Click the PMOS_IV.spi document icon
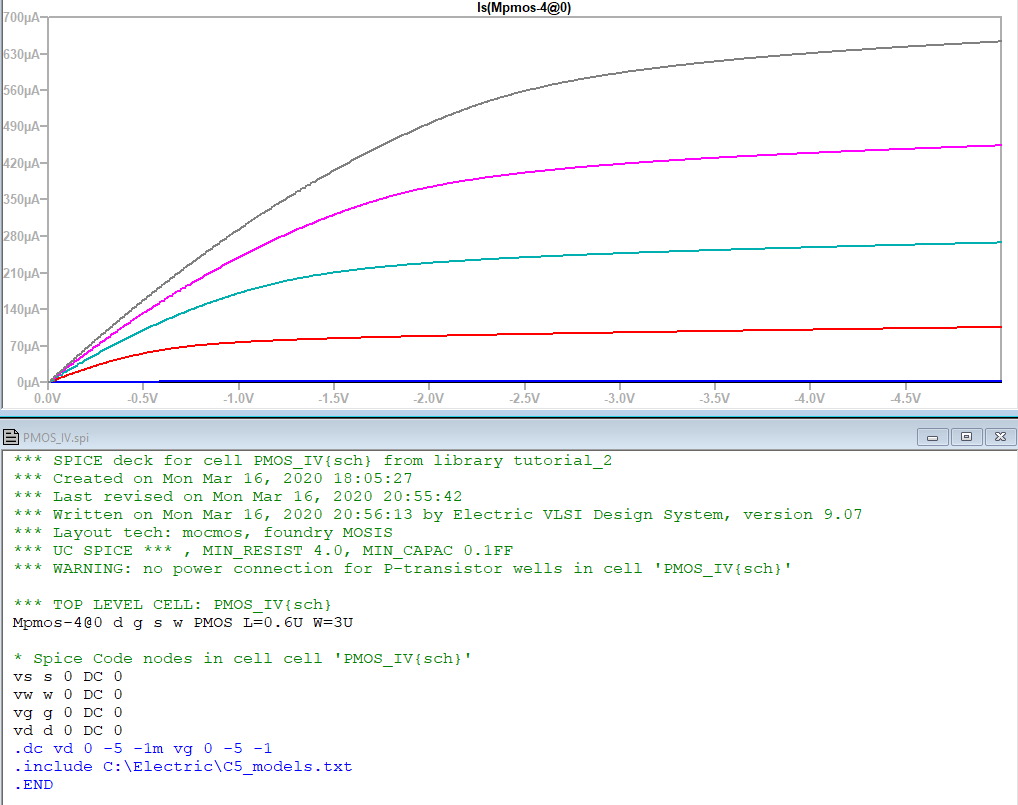The width and height of the screenshot is (1018, 805). coord(10,437)
